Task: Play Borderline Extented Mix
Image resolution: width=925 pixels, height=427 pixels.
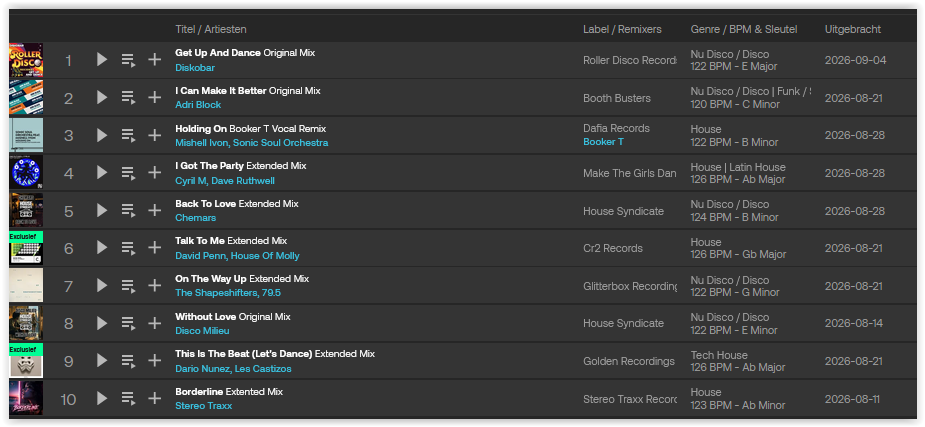Action: [x=102, y=398]
